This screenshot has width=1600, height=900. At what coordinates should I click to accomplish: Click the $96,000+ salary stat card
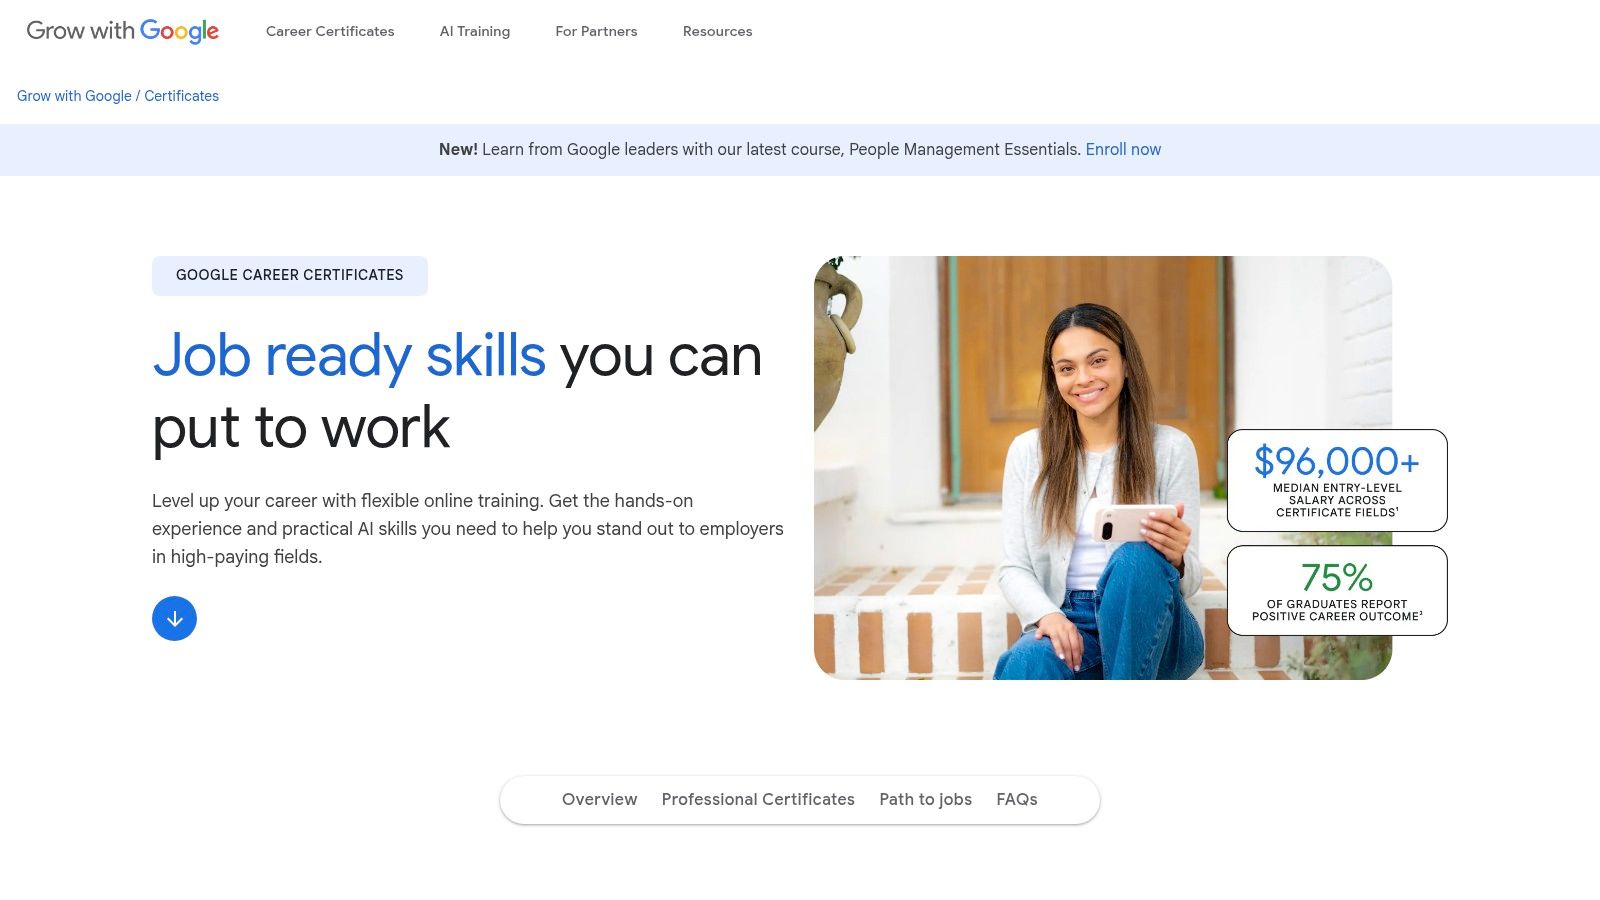1336,480
